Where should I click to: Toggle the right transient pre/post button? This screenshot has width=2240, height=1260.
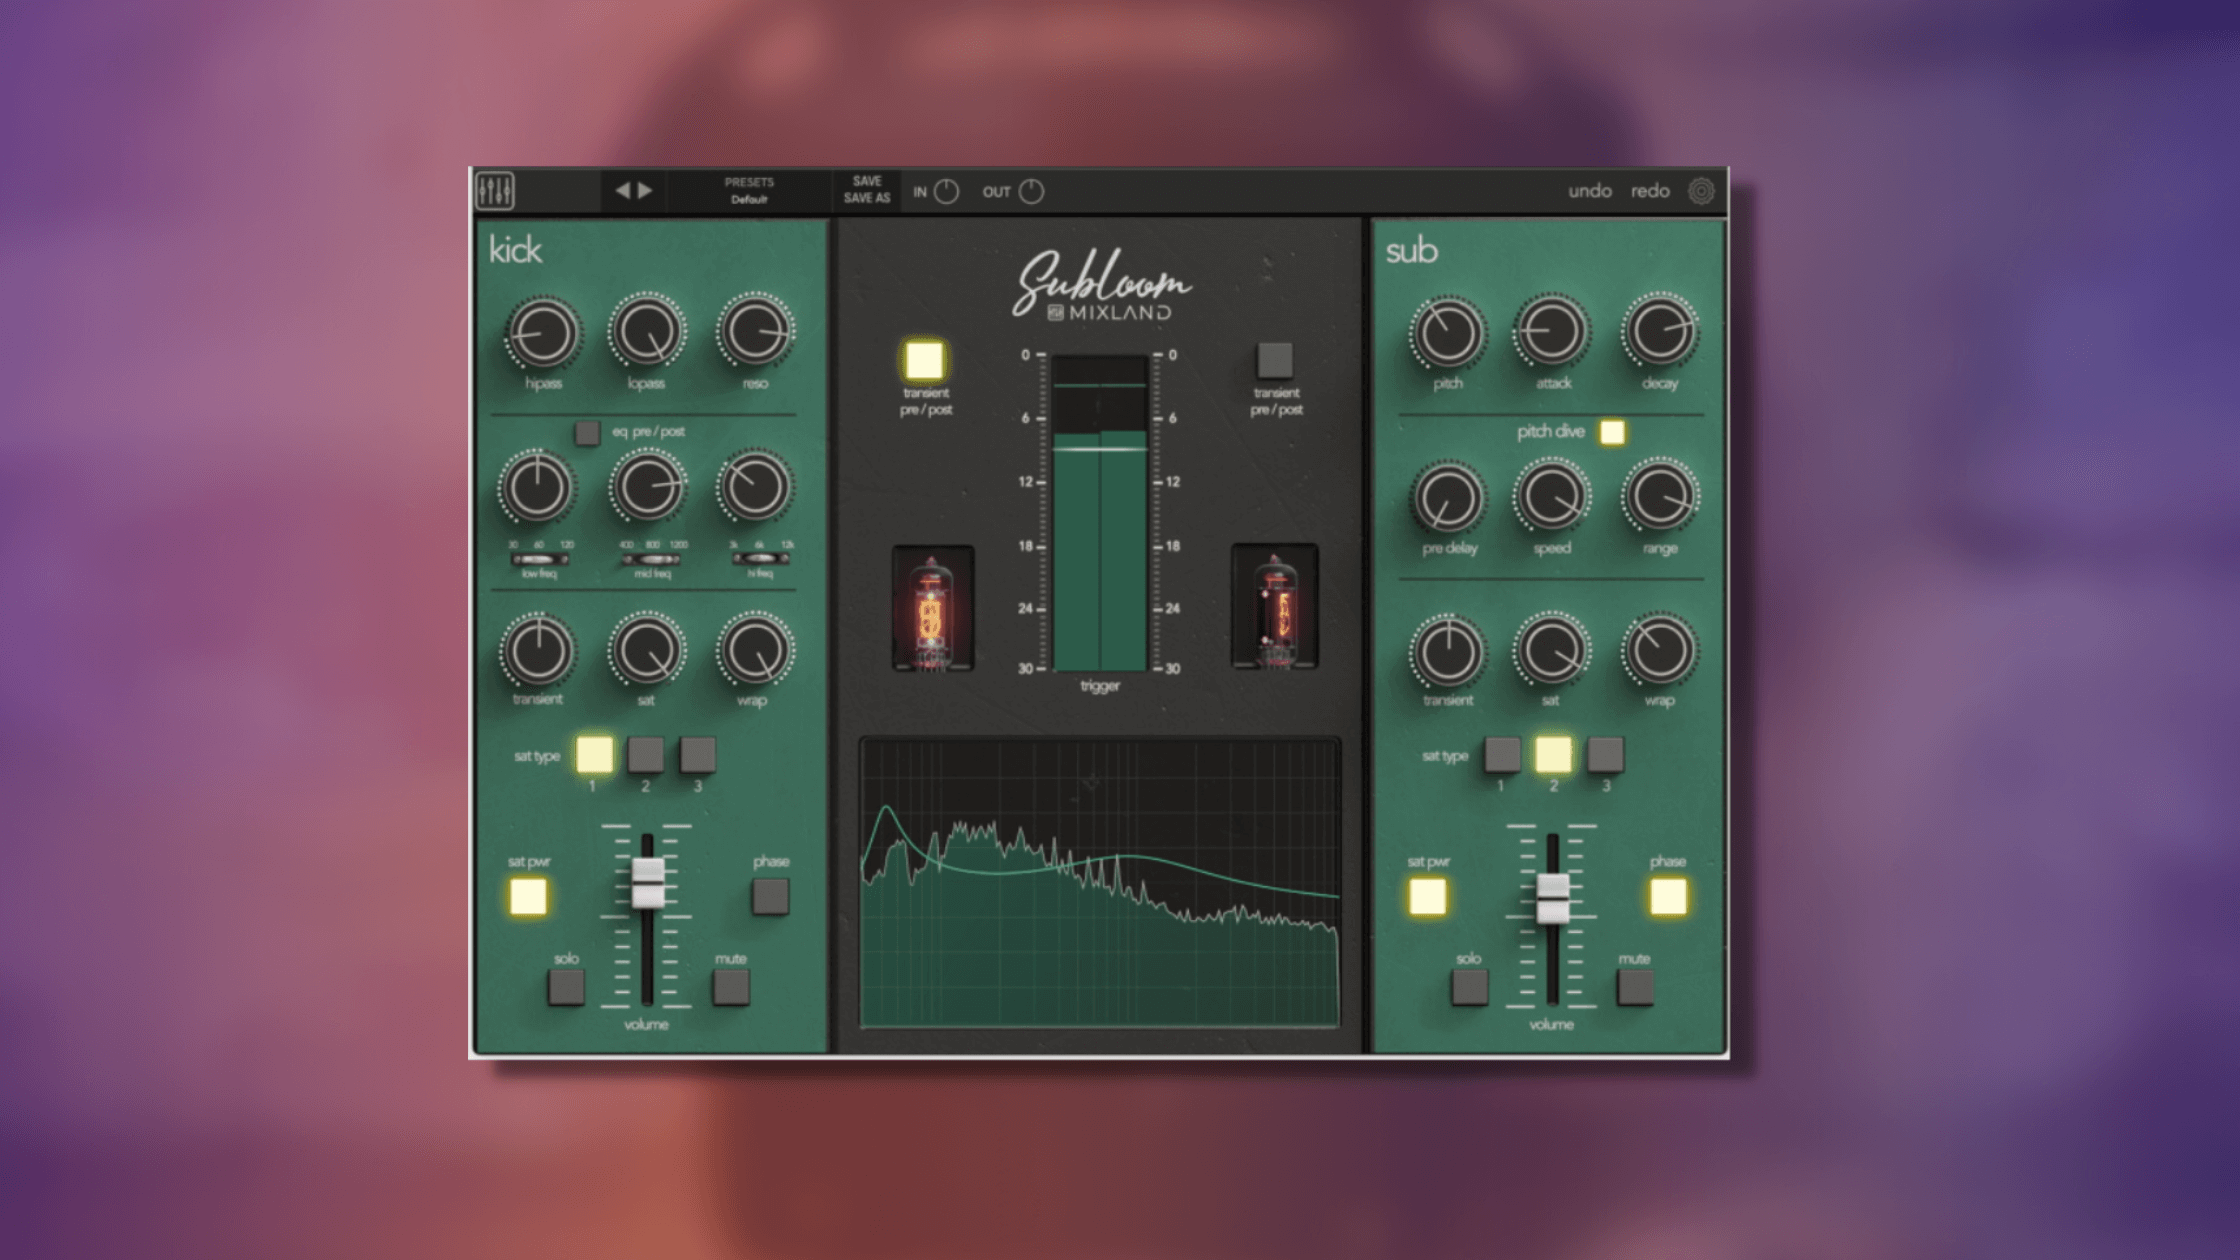[1275, 360]
